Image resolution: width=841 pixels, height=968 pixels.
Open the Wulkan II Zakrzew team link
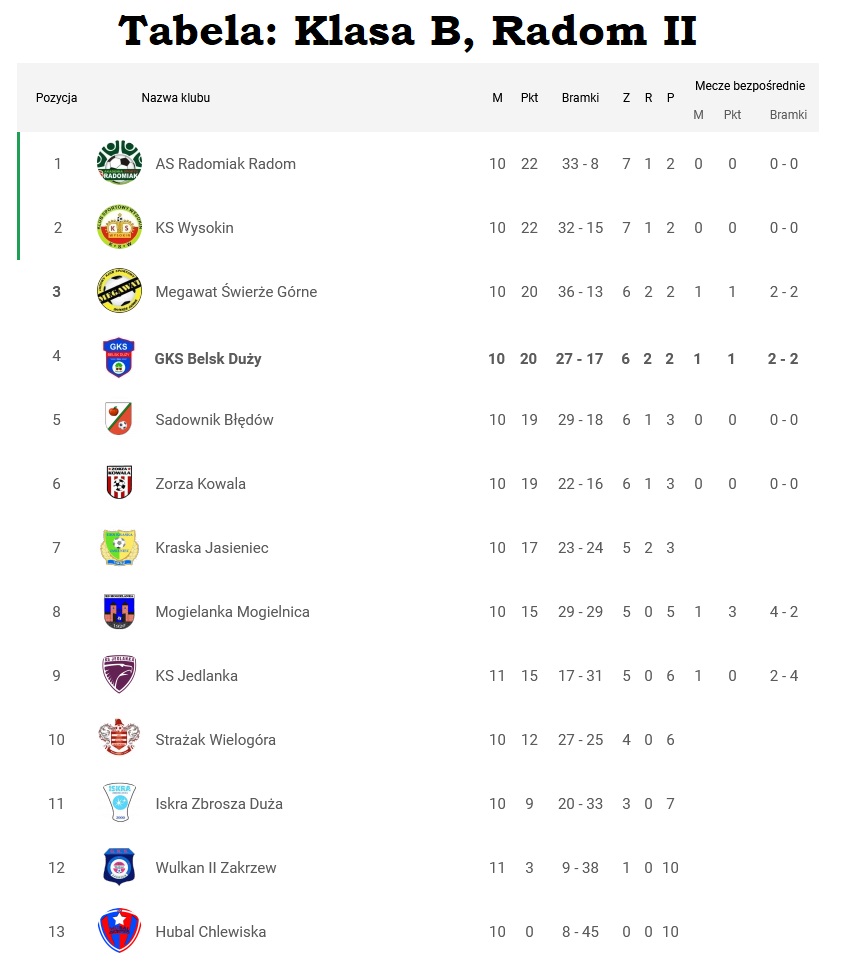point(215,868)
